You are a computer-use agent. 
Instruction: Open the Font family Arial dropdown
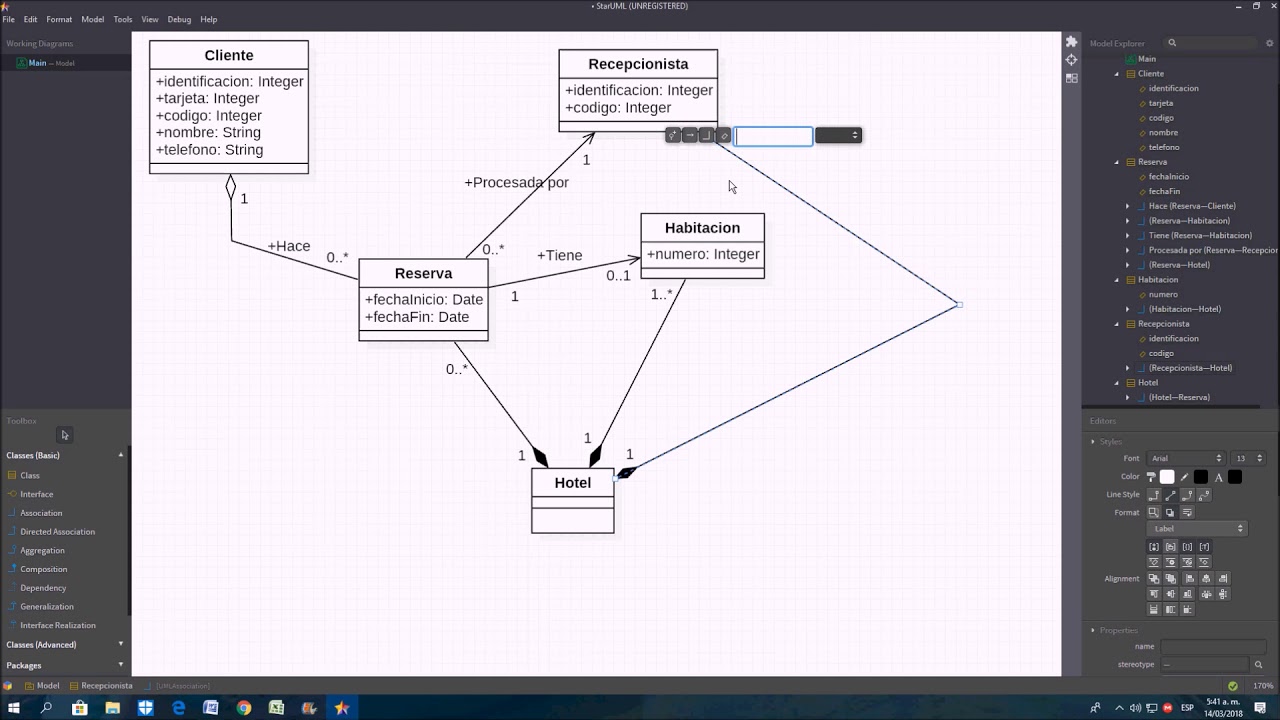[1186, 458]
